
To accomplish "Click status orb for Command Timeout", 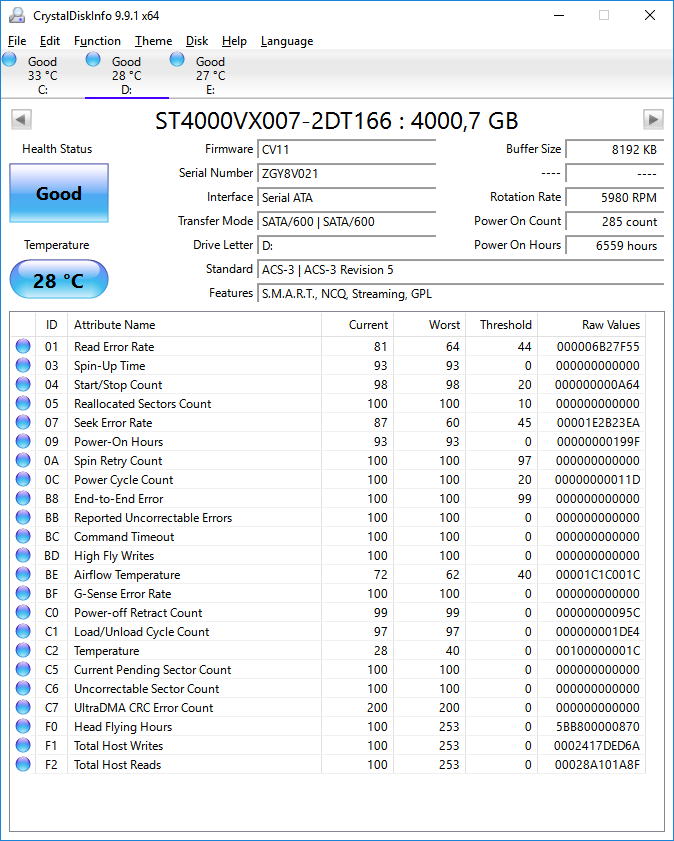I will (x=23, y=536).
